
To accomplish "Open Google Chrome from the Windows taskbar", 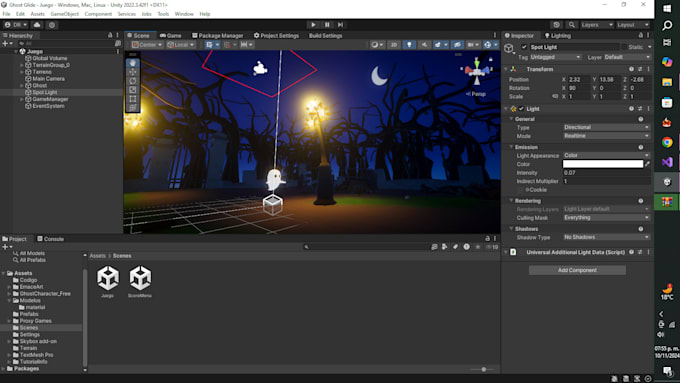I will [x=667, y=142].
